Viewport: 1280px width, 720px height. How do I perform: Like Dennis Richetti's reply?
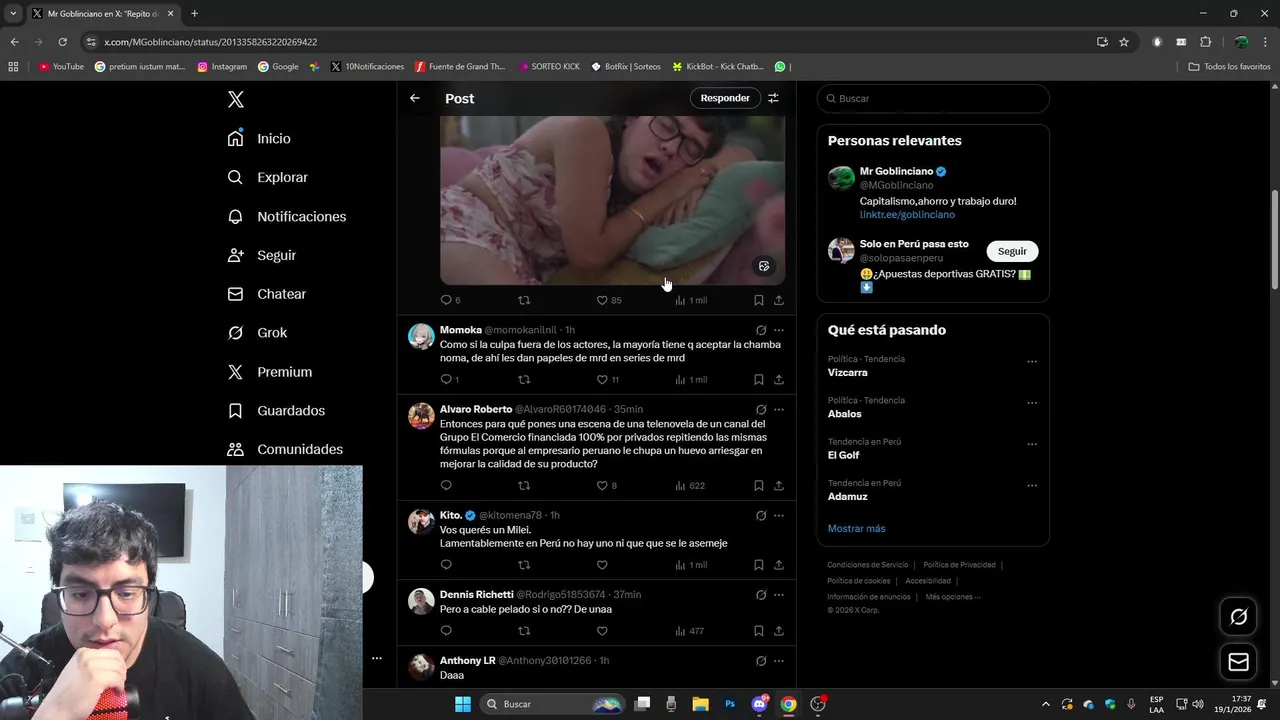point(602,631)
